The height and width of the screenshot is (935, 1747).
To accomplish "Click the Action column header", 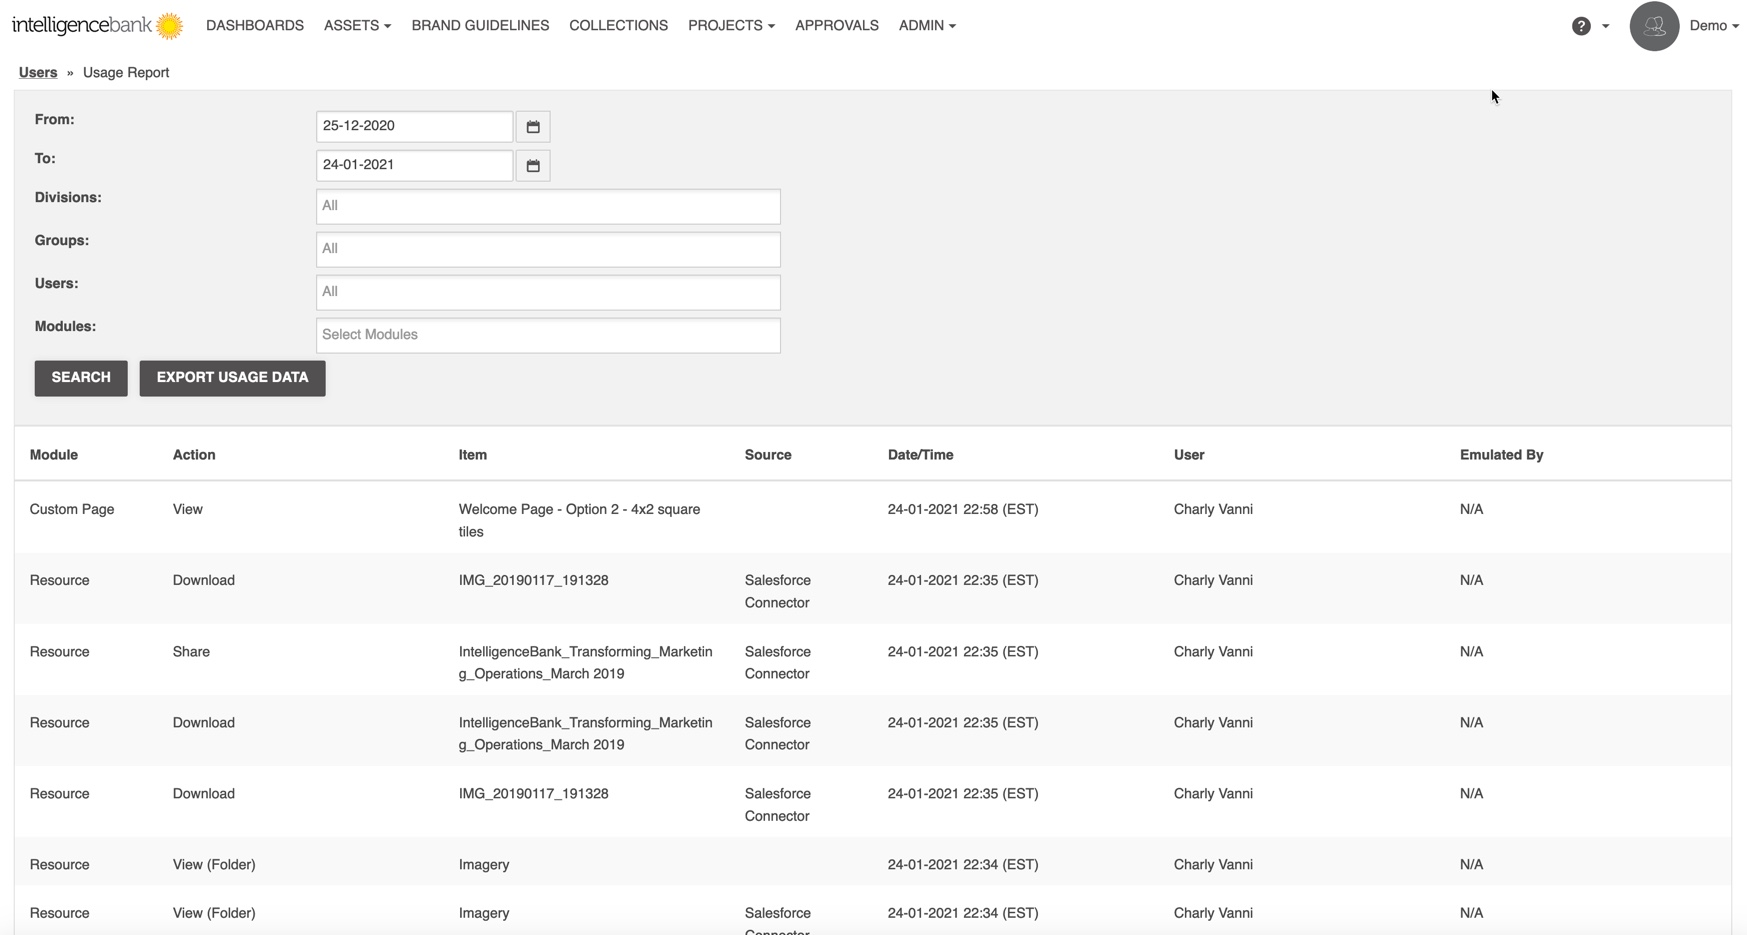I will 194,455.
